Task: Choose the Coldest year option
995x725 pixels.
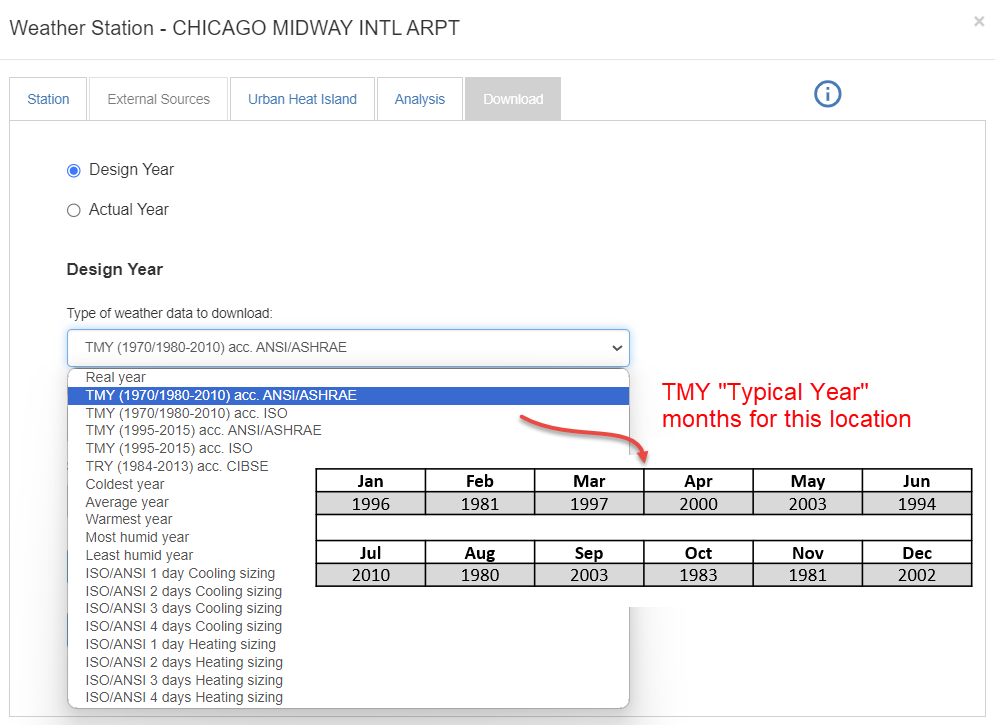Action: (x=125, y=484)
